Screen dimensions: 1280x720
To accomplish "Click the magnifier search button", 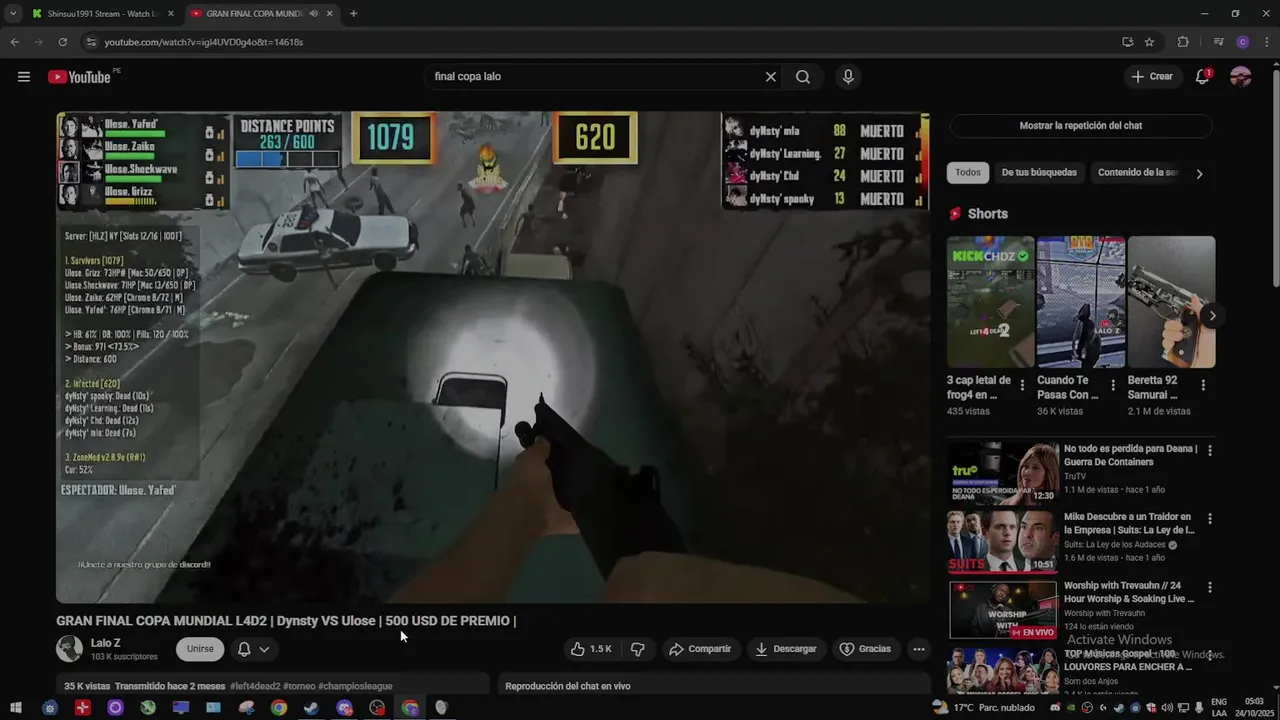I will 803,77.
